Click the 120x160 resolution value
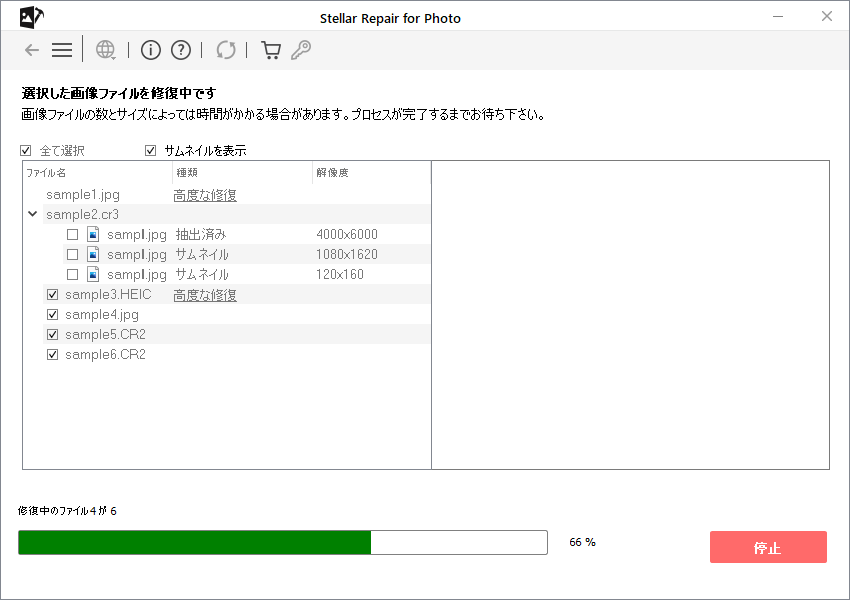 tap(340, 274)
